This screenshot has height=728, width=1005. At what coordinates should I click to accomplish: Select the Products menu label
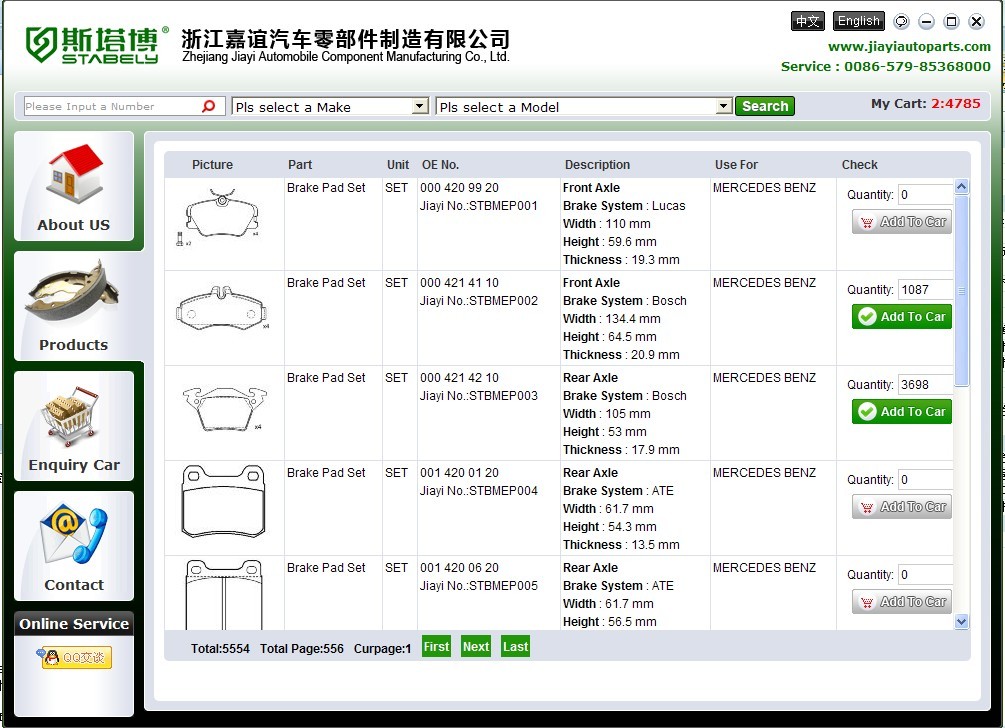74,345
